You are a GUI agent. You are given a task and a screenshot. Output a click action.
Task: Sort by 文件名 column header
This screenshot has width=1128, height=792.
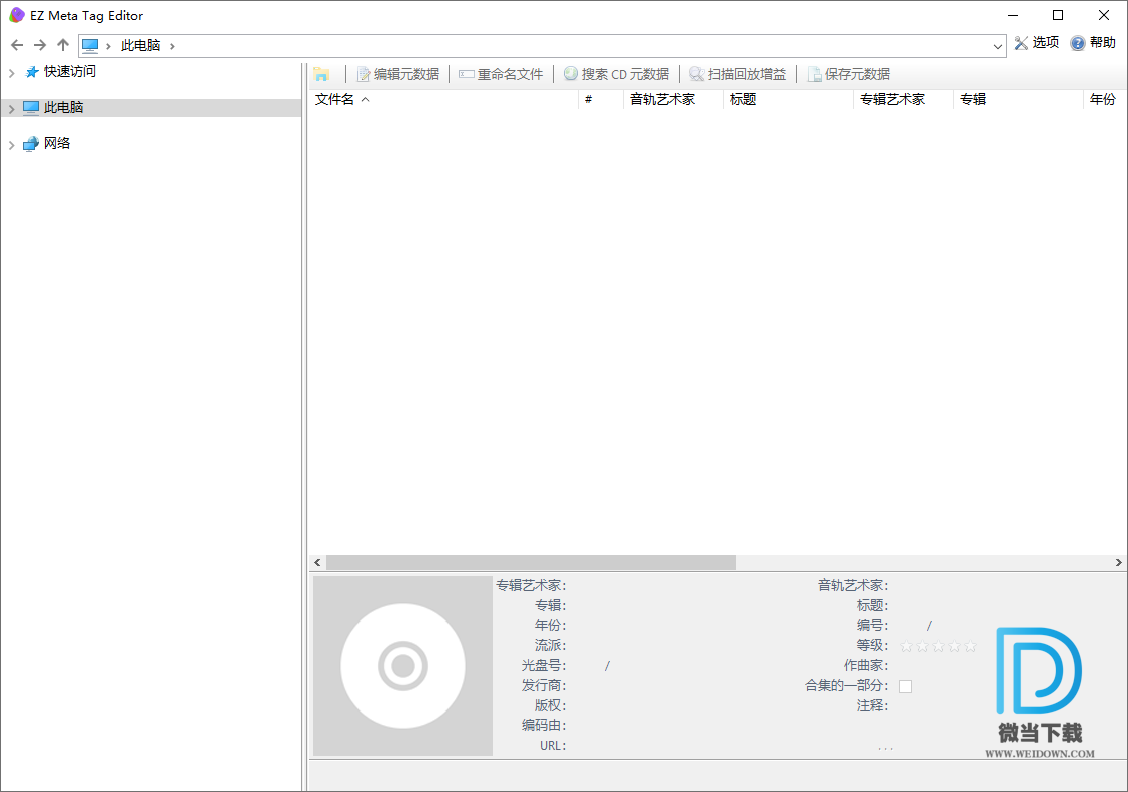click(444, 99)
